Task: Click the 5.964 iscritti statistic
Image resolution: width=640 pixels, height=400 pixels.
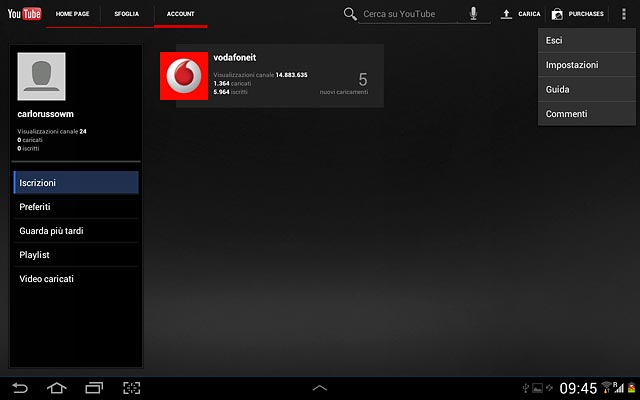Action: pos(231,92)
